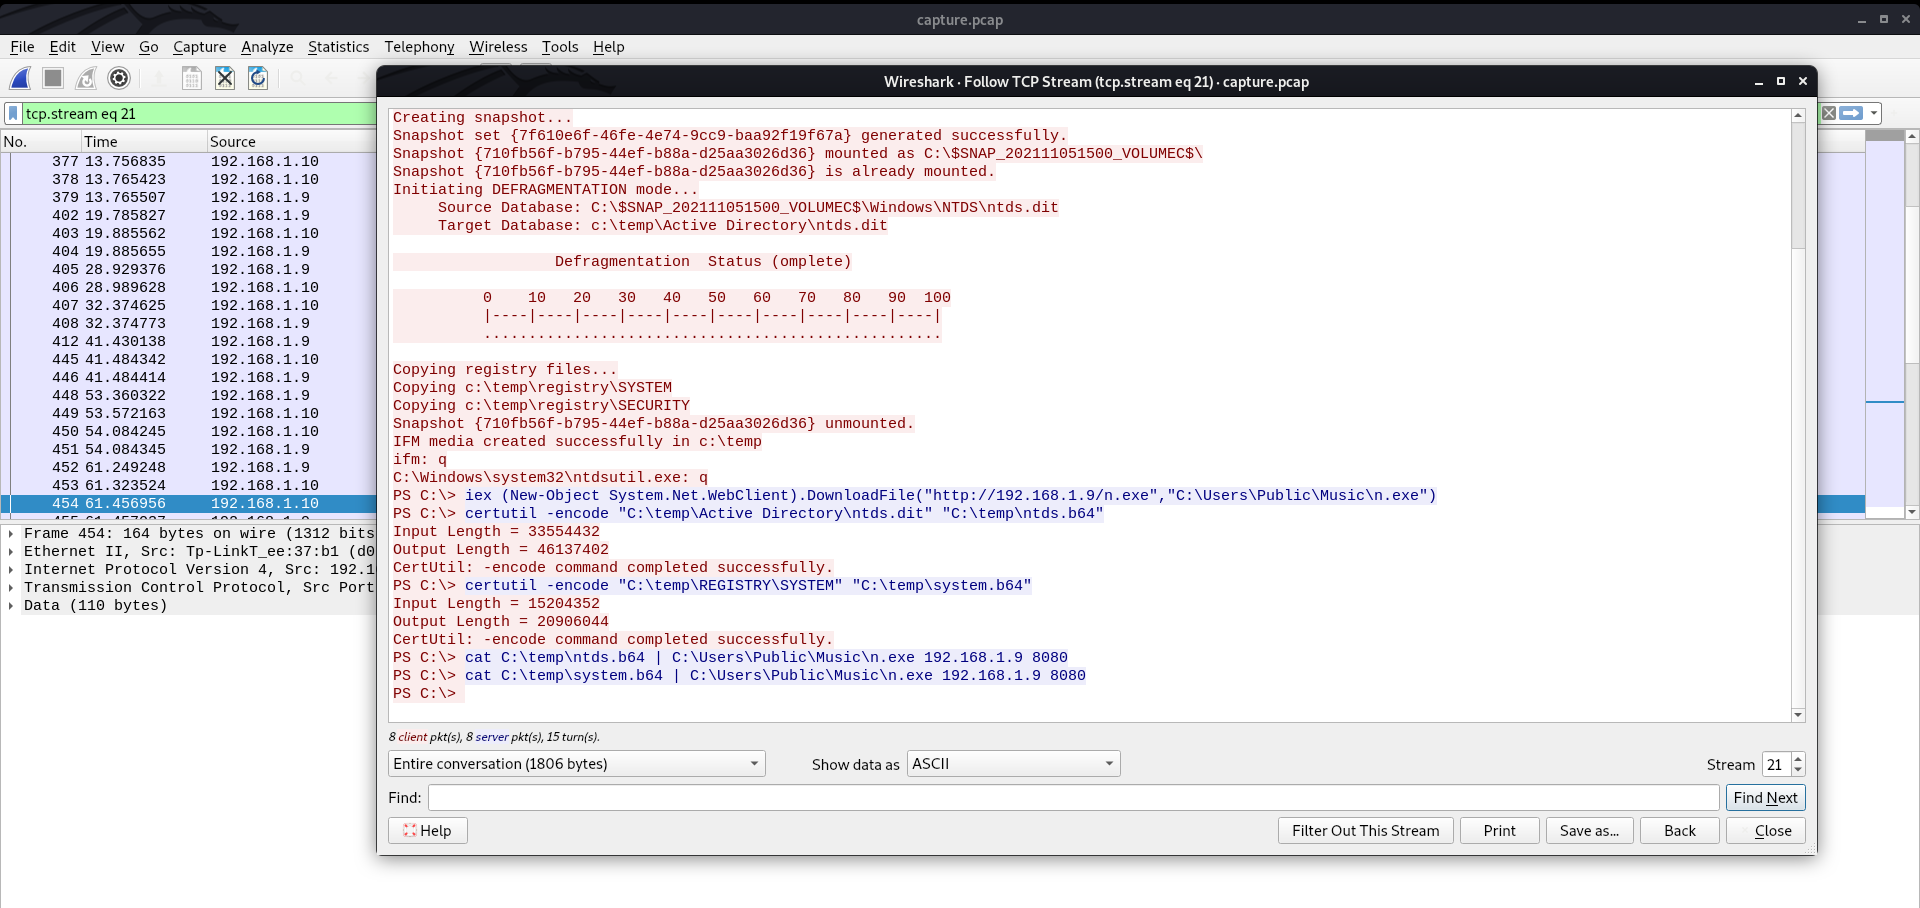The height and width of the screenshot is (908, 1920).
Task: Open the Telephony menu
Action: point(419,46)
